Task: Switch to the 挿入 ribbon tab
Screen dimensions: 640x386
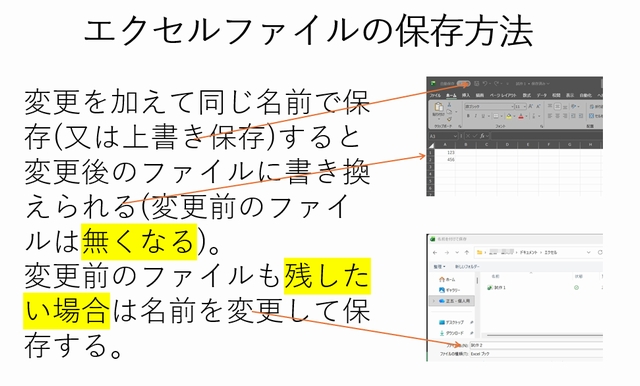Action: point(466,95)
